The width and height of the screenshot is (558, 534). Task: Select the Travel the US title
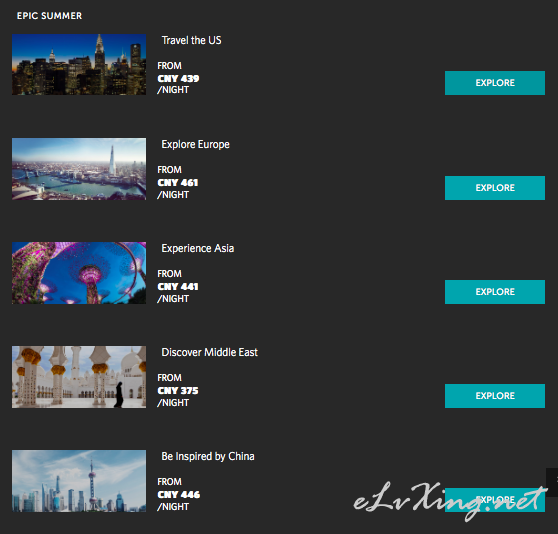(191, 40)
